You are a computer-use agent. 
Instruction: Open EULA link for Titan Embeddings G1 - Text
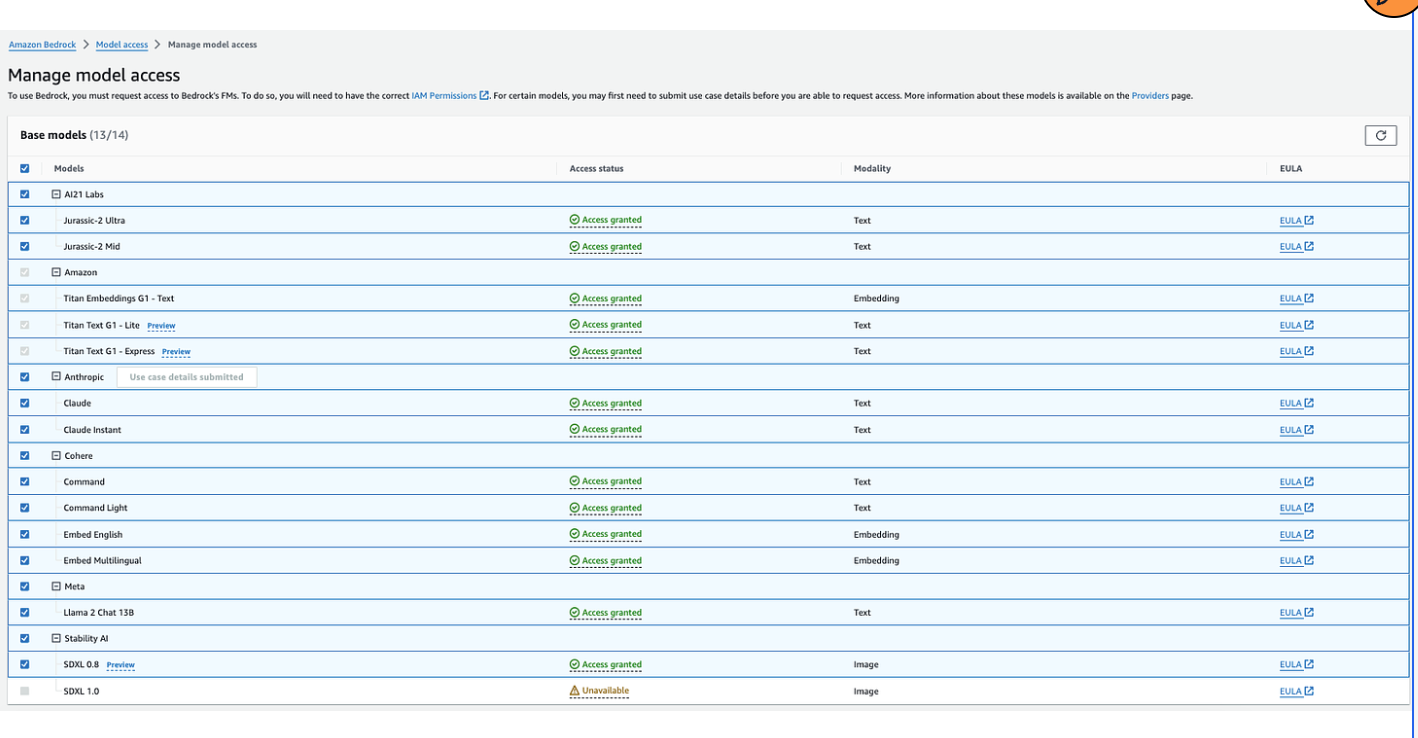(1296, 298)
